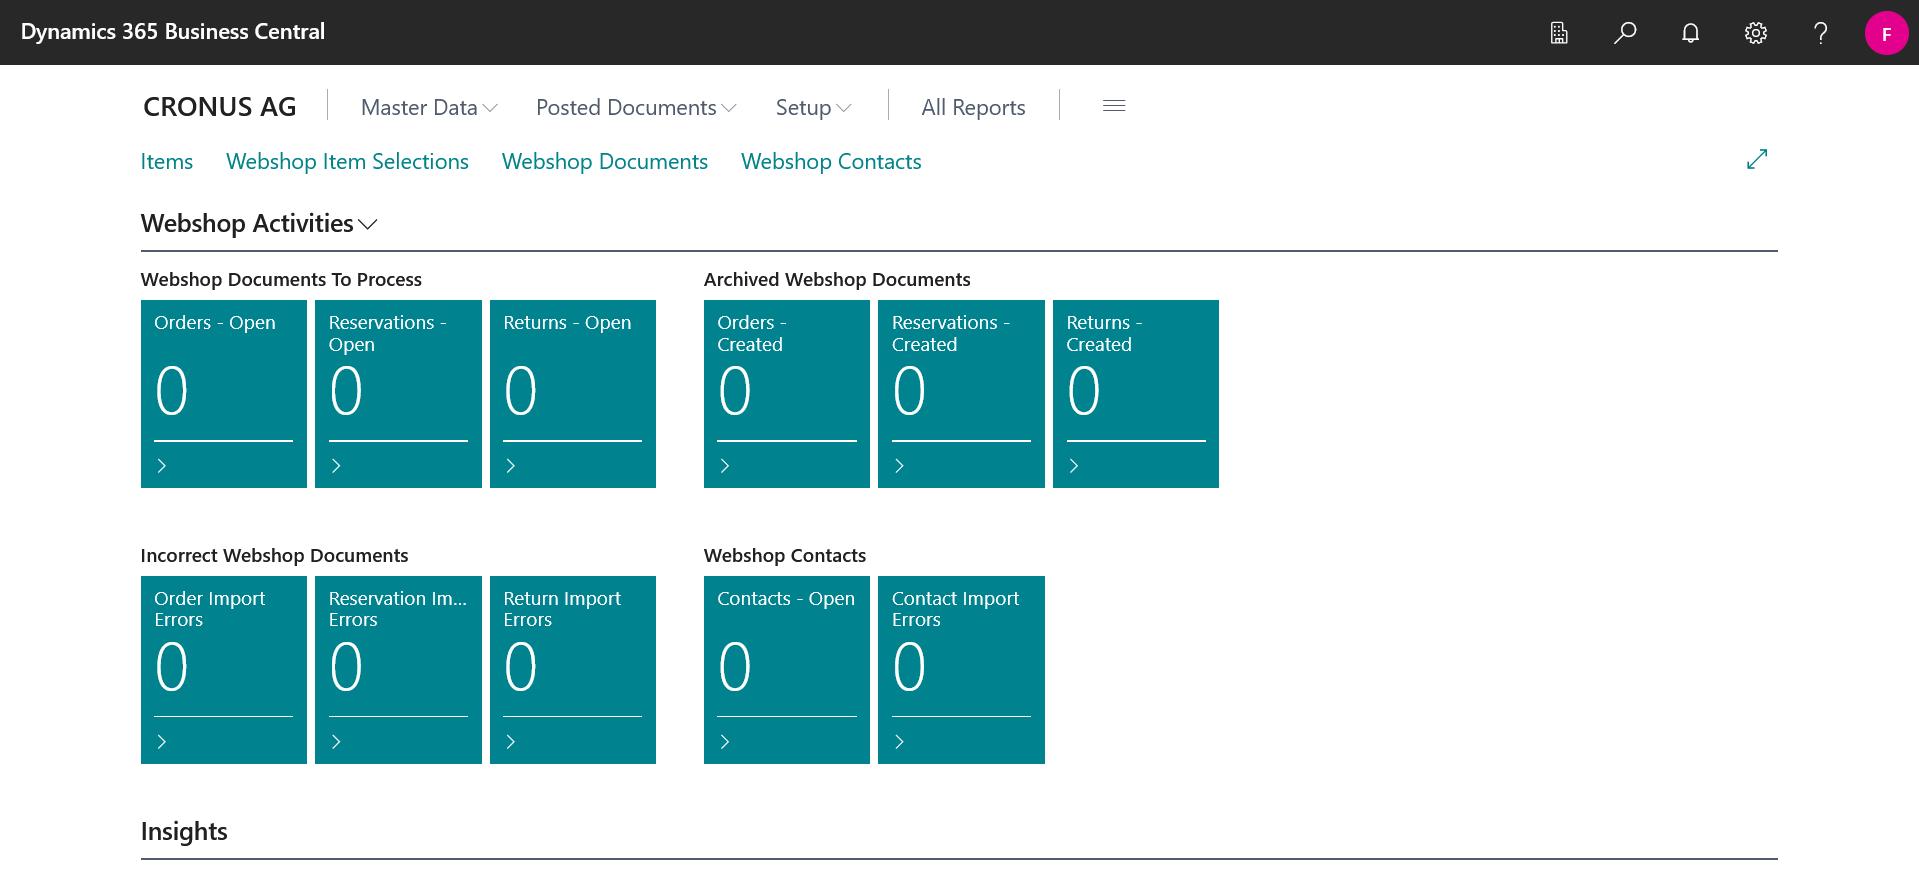
Task: Open the user account avatar F
Action: coord(1886,33)
